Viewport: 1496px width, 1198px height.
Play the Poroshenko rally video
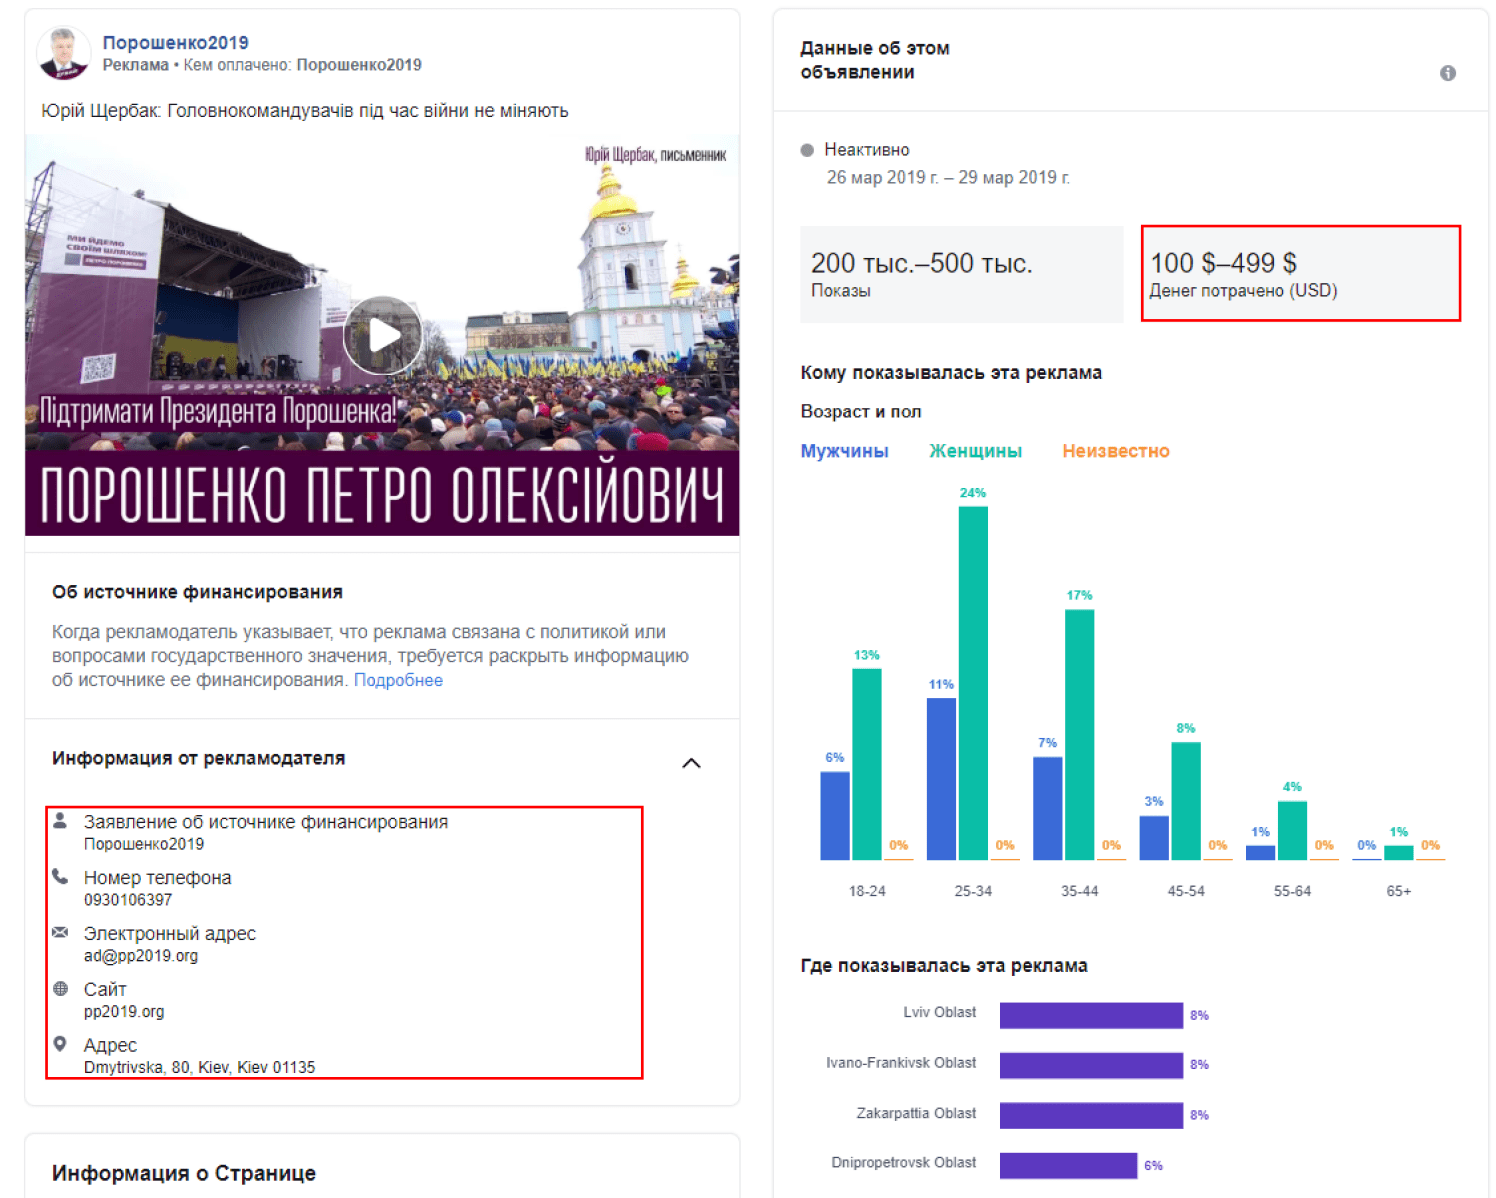click(x=383, y=335)
